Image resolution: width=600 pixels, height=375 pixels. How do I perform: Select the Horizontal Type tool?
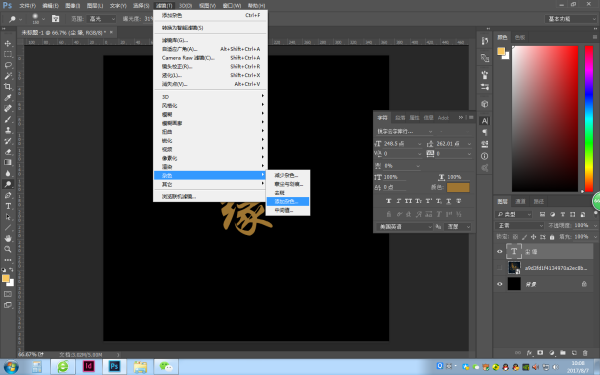click(8, 206)
